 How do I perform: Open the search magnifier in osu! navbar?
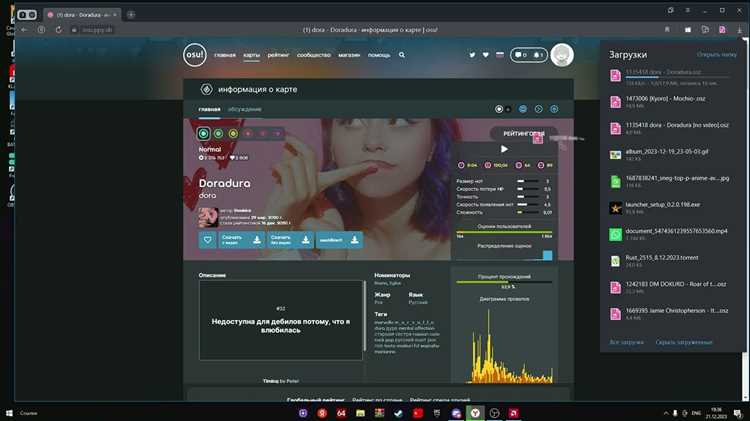coord(402,55)
